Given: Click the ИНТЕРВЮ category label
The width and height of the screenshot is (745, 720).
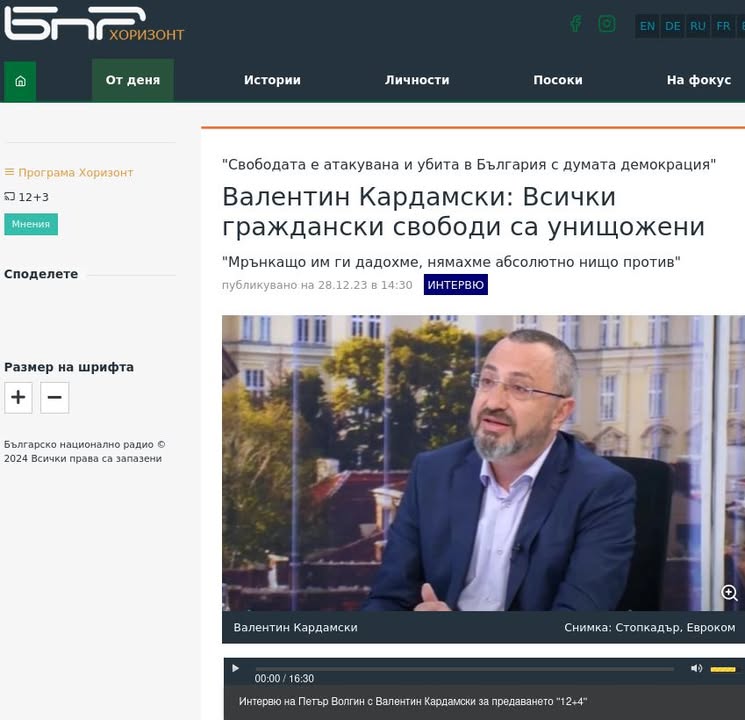Looking at the screenshot, I should click(456, 285).
